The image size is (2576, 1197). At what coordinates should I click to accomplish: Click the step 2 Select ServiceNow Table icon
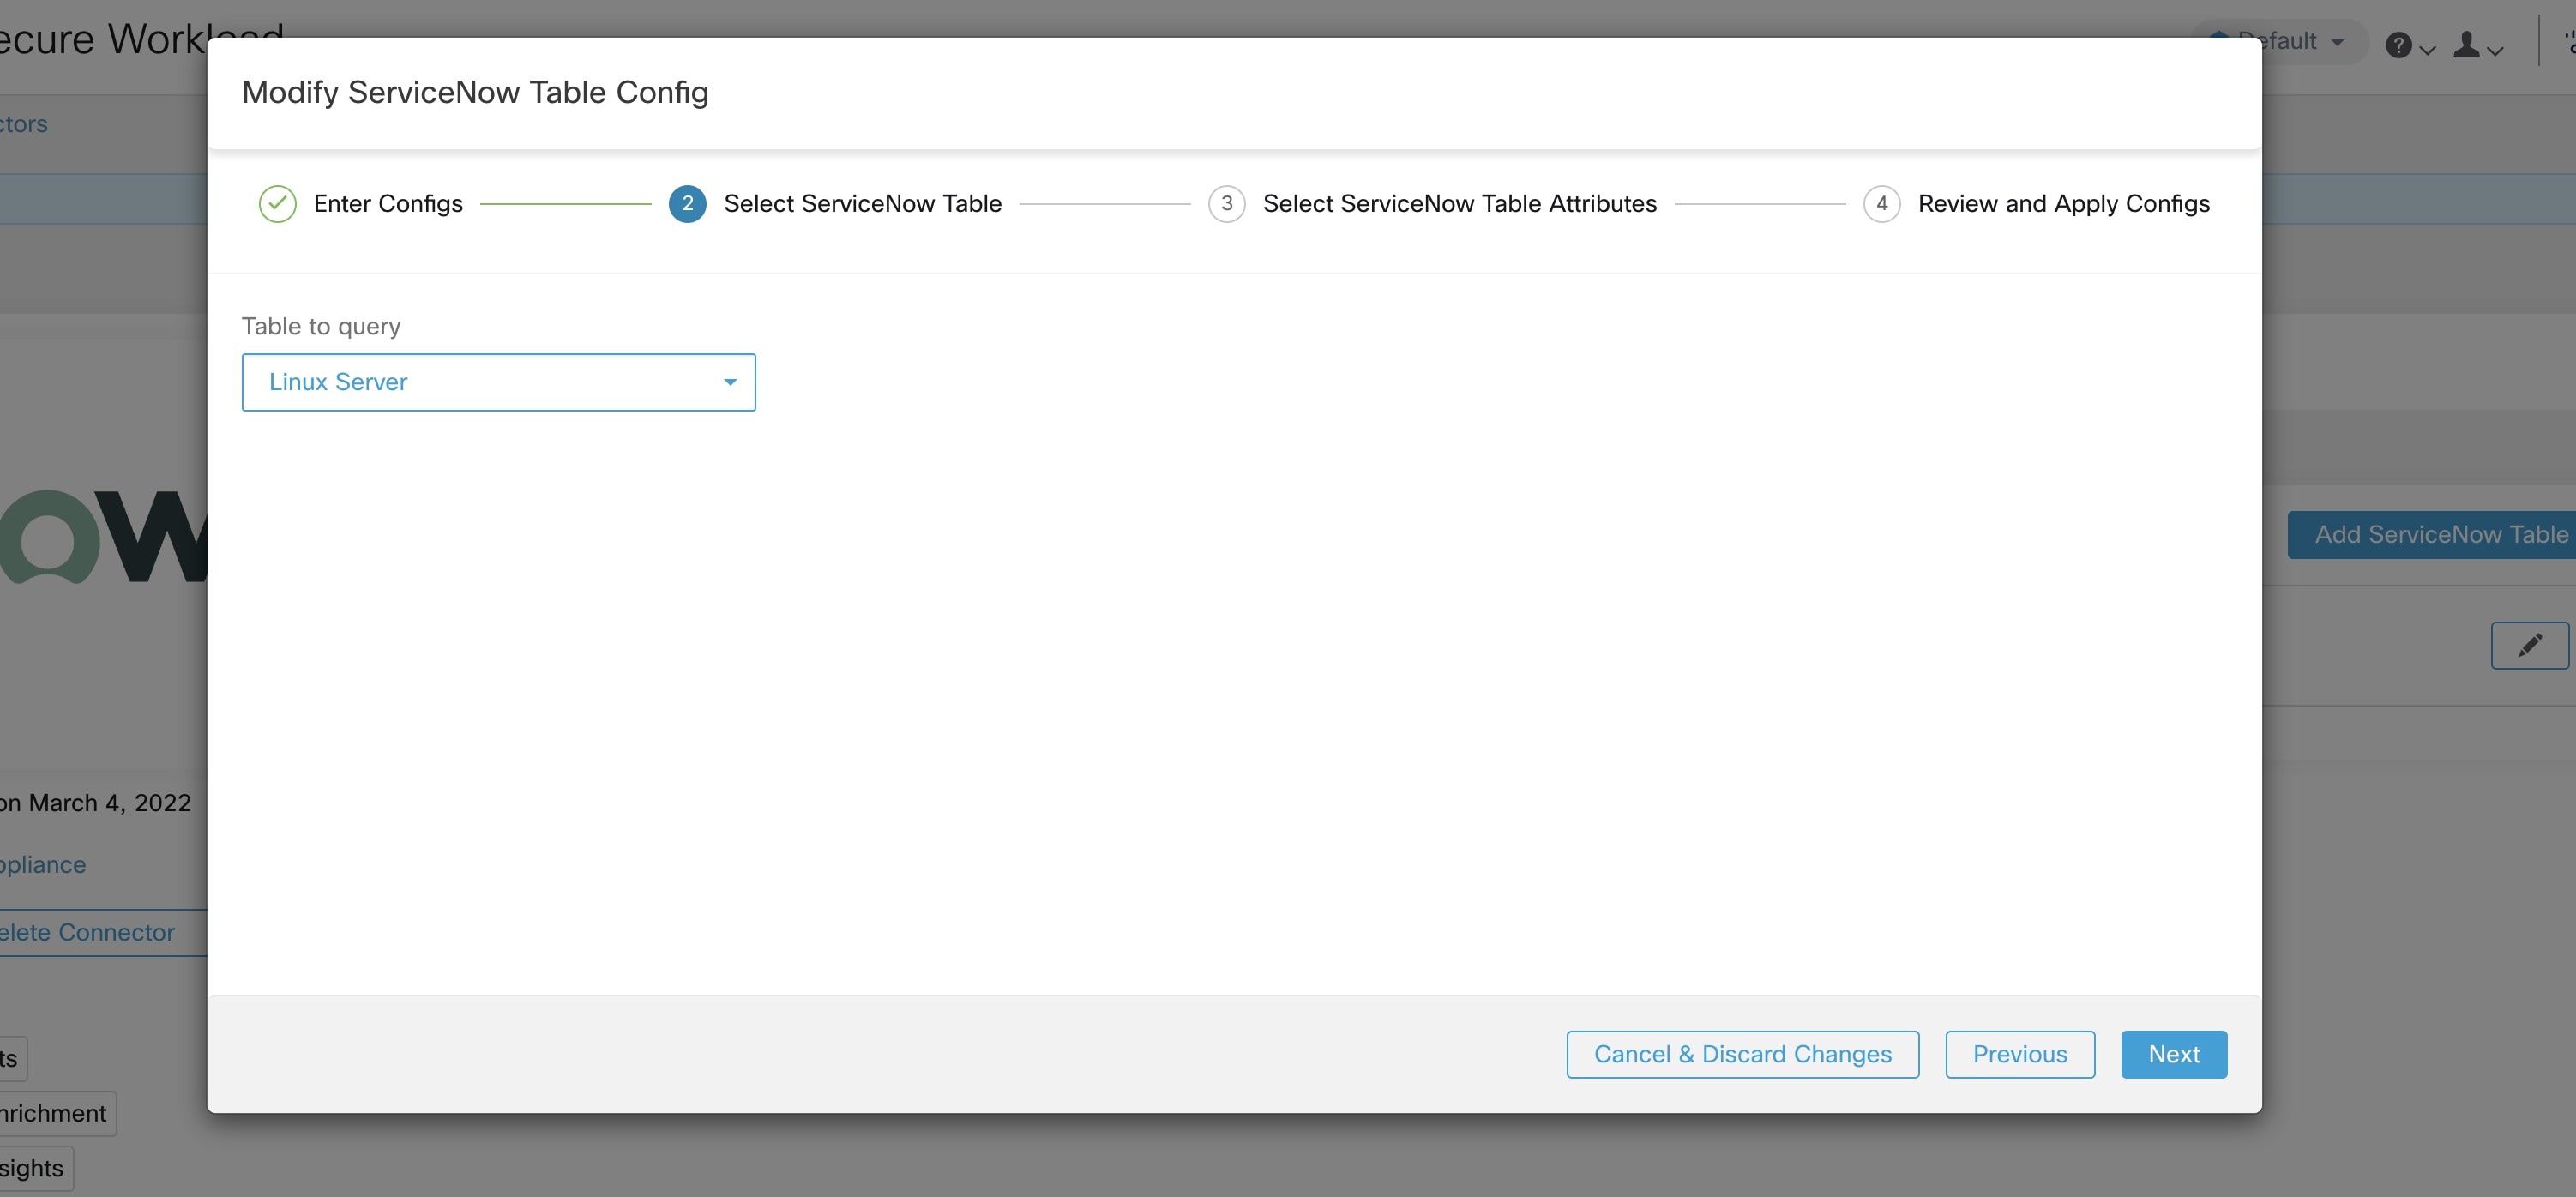(x=685, y=203)
